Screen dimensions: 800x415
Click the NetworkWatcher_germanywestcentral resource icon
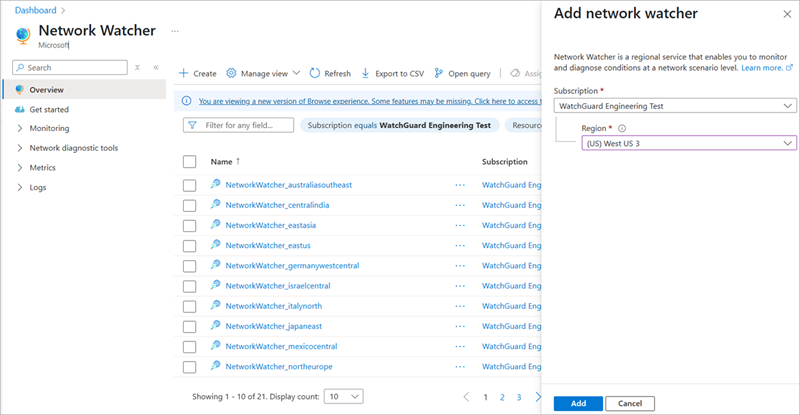(216, 264)
